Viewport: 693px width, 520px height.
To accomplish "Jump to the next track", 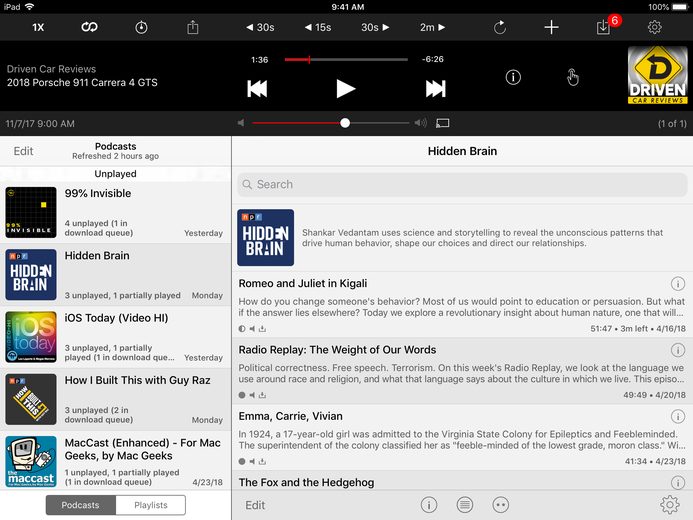I will (x=435, y=89).
